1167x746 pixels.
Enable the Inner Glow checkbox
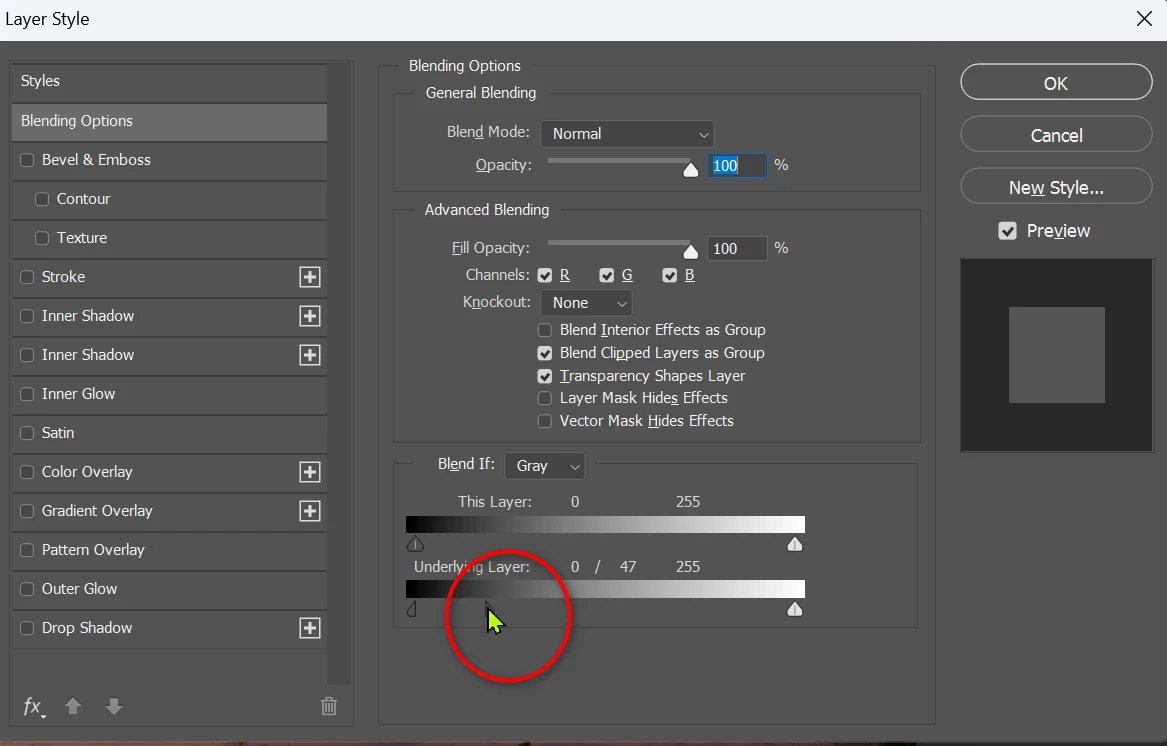pos(27,394)
